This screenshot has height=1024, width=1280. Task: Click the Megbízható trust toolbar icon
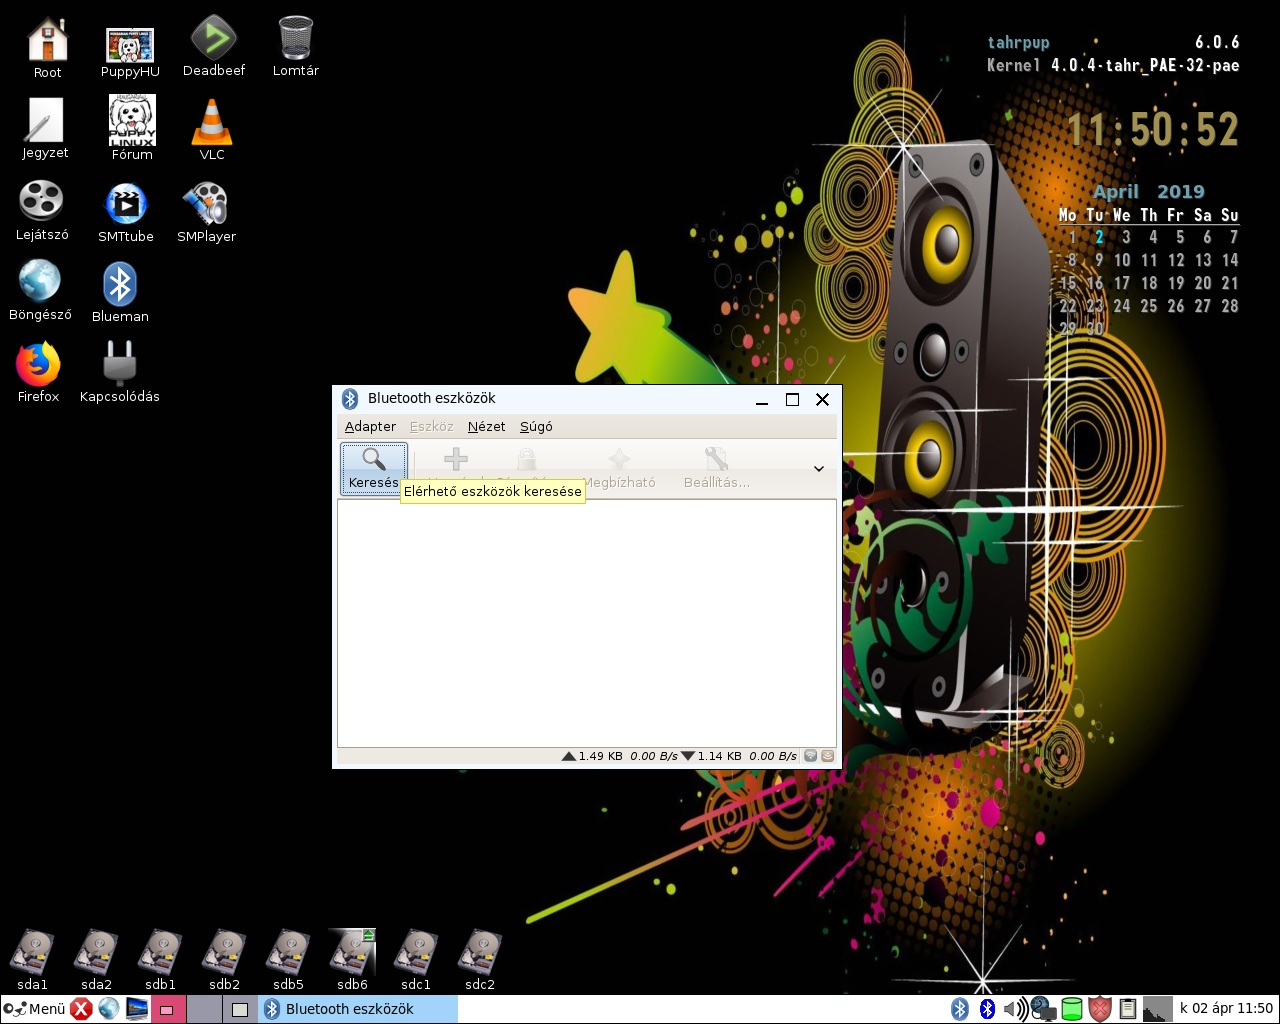(619, 469)
